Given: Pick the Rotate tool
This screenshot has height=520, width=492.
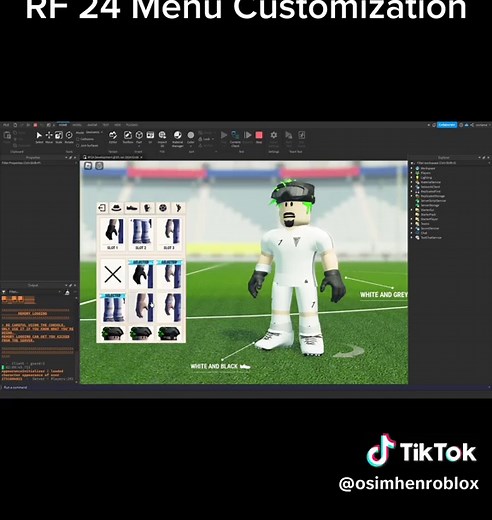Looking at the screenshot, I should (69, 137).
